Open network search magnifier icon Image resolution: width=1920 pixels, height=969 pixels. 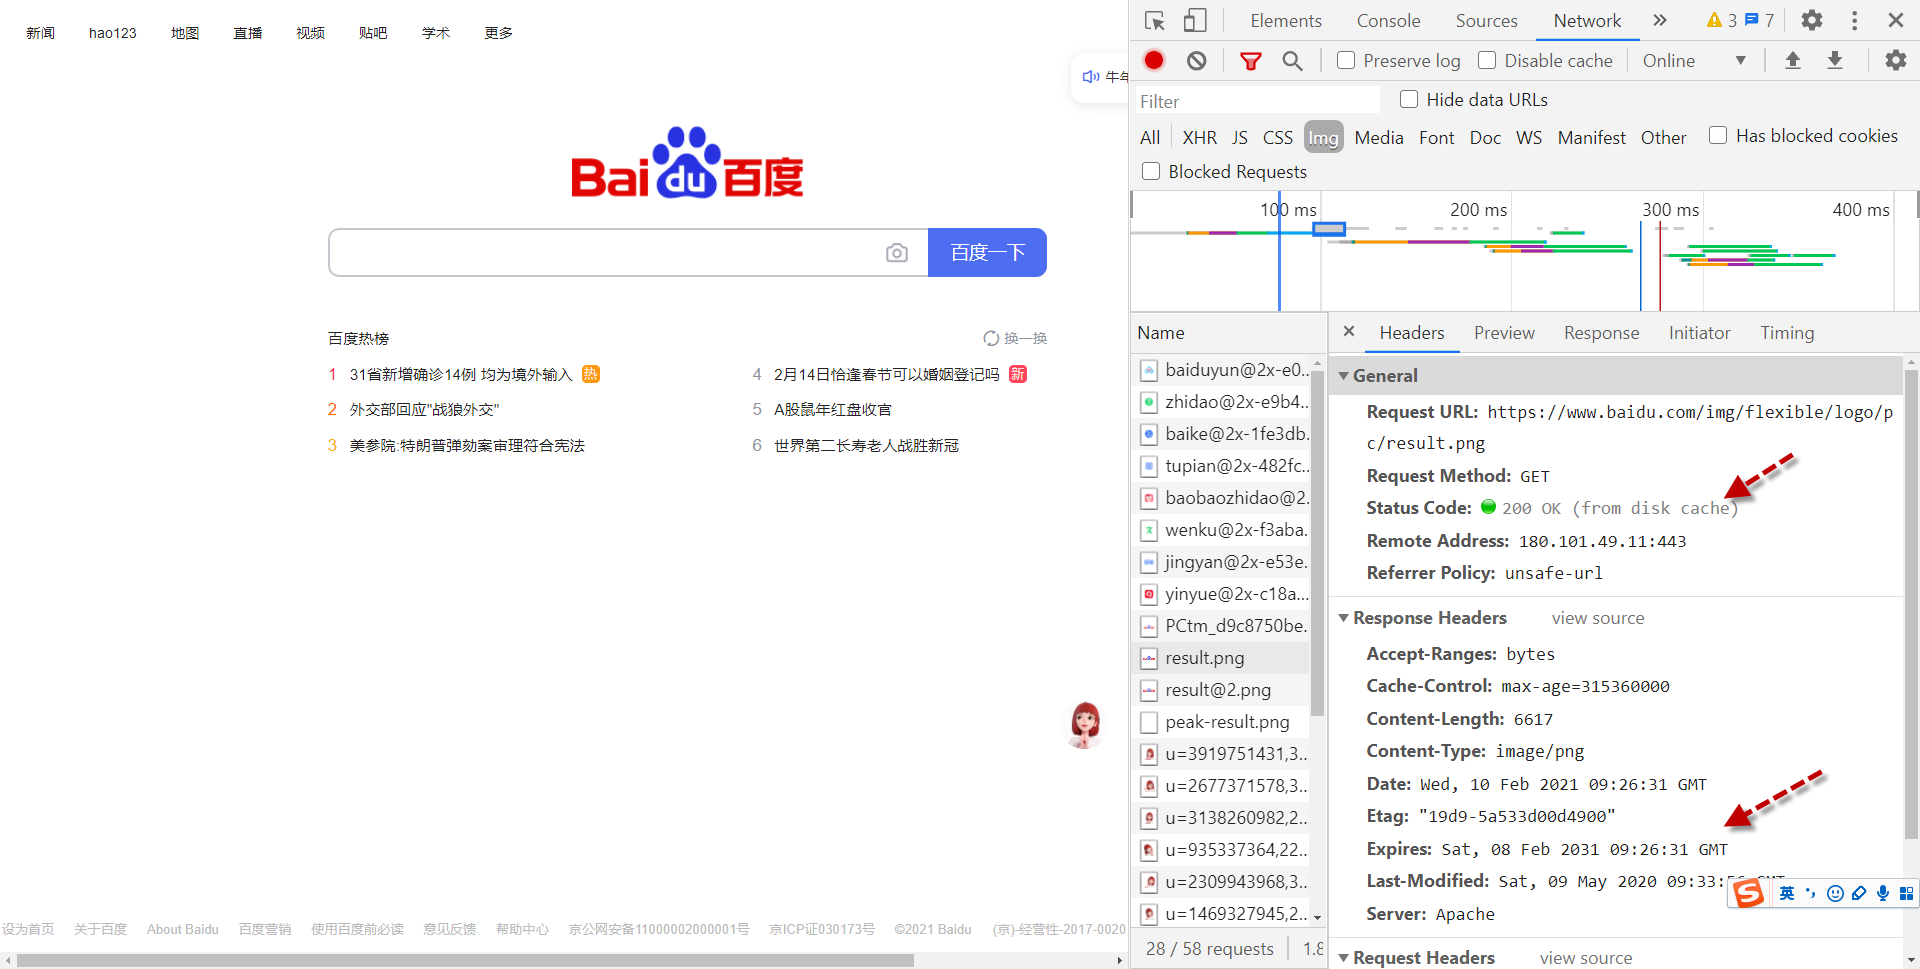point(1292,61)
